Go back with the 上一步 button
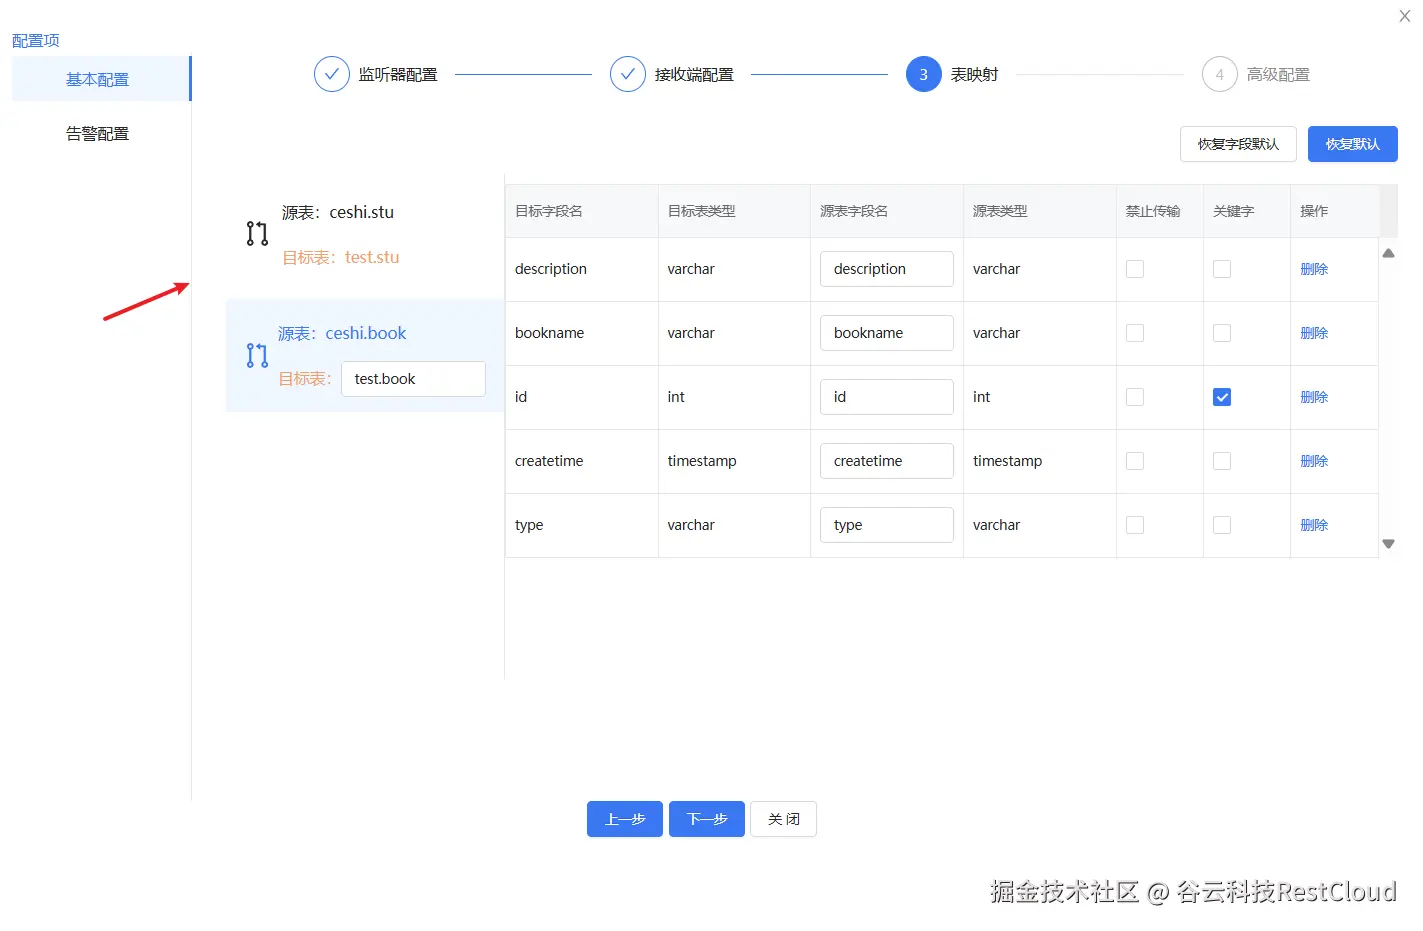 point(625,819)
